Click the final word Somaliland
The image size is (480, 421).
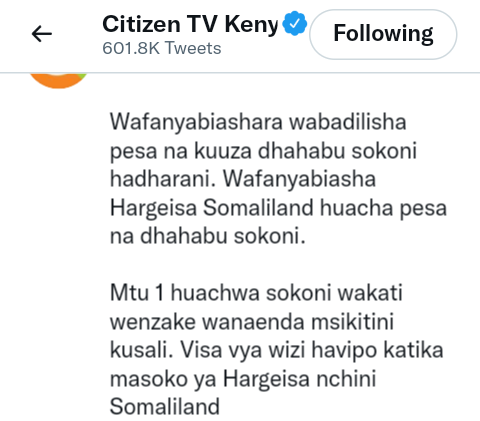(165, 406)
